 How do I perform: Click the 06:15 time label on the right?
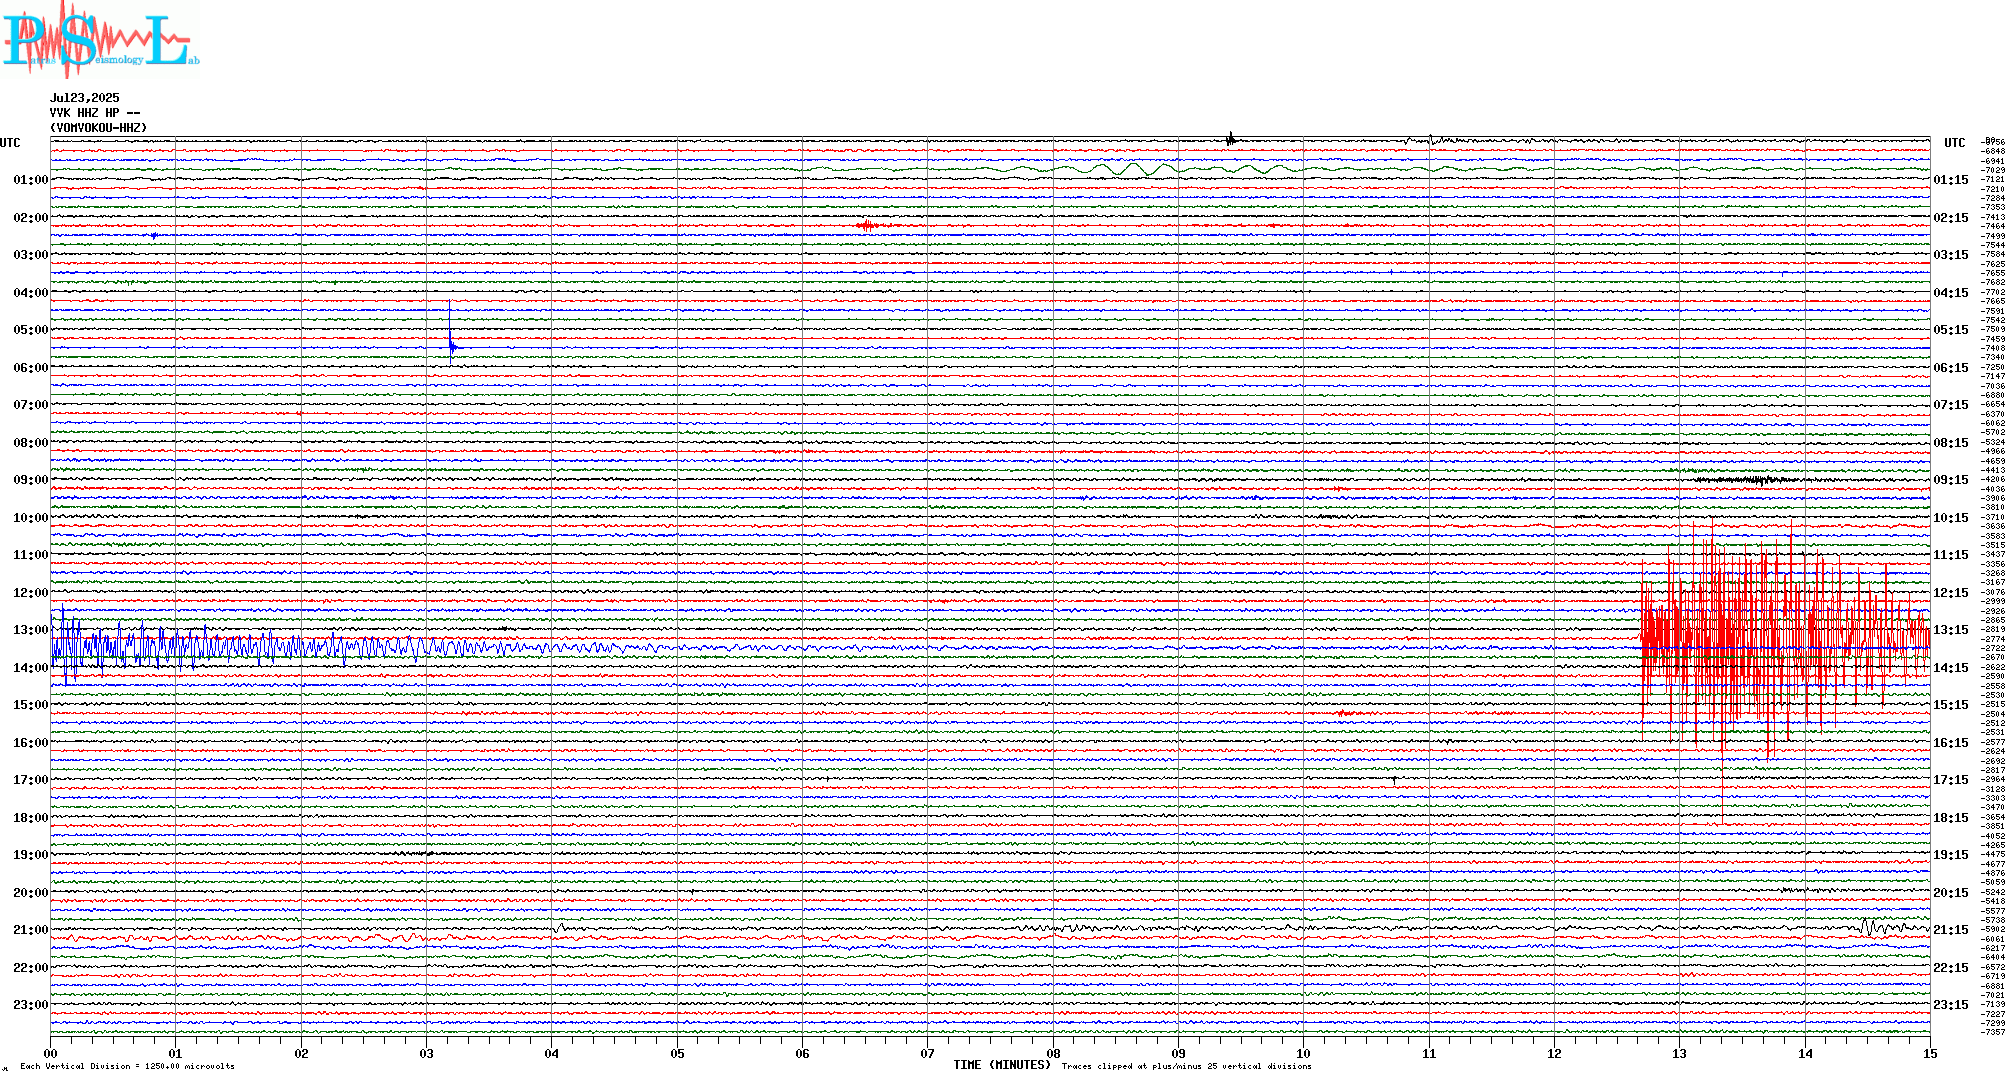(x=1951, y=368)
